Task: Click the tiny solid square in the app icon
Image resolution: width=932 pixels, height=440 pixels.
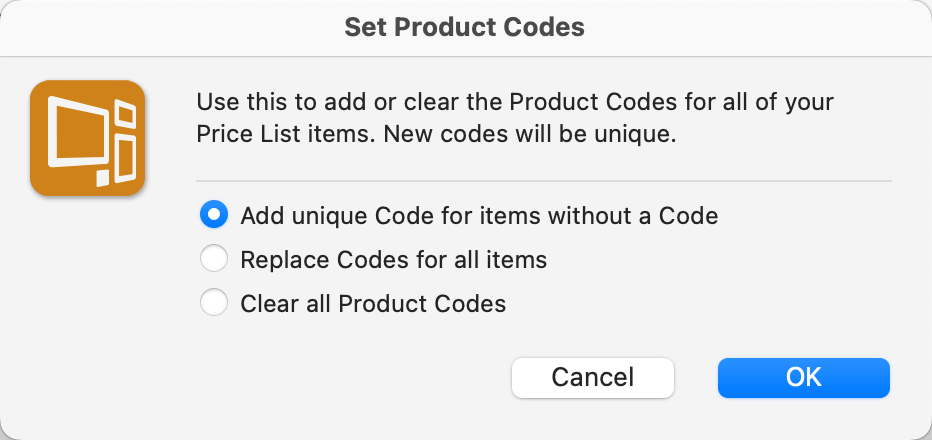Action: click(x=103, y=179)
